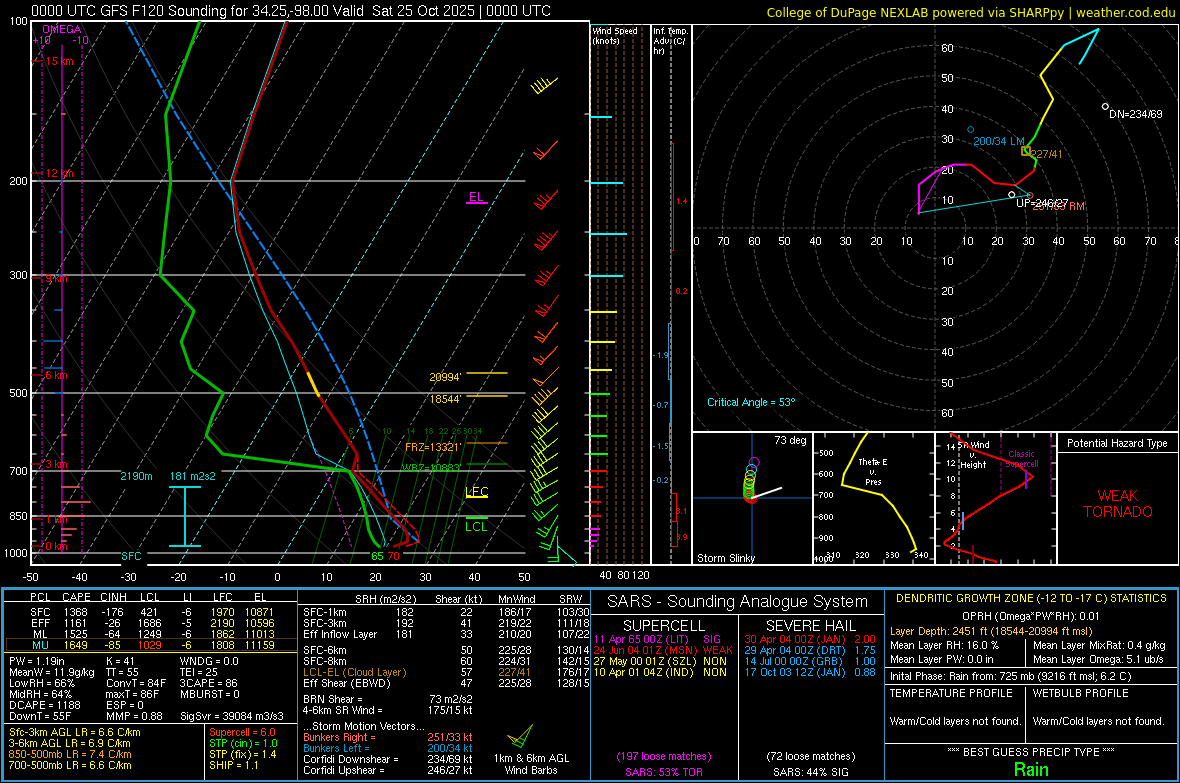Click the Storm Slinky circles plot

pos(751,480)
